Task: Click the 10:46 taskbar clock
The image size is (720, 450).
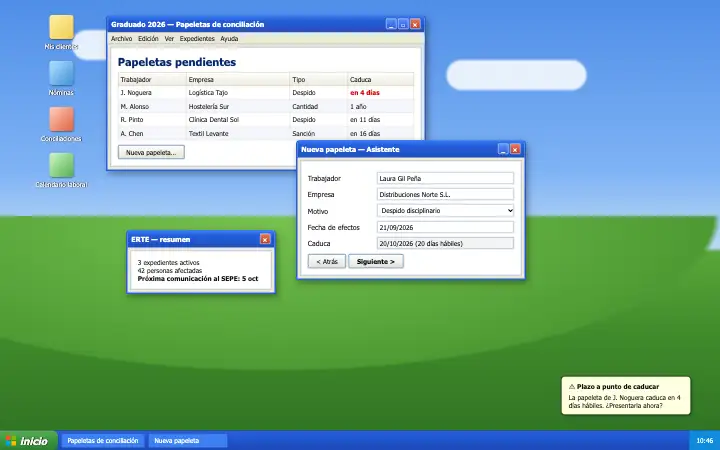Action: (705, 441)
